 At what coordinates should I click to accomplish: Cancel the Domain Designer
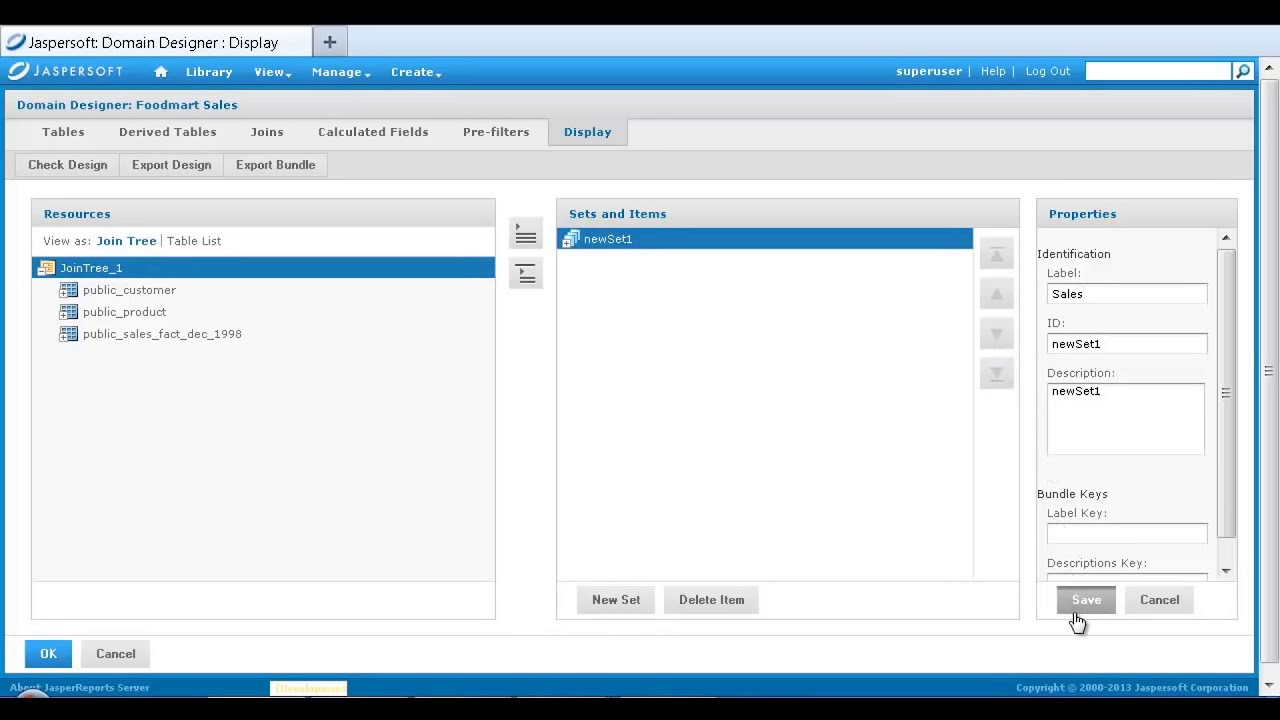pyautogui.click(x=115, y=654)
